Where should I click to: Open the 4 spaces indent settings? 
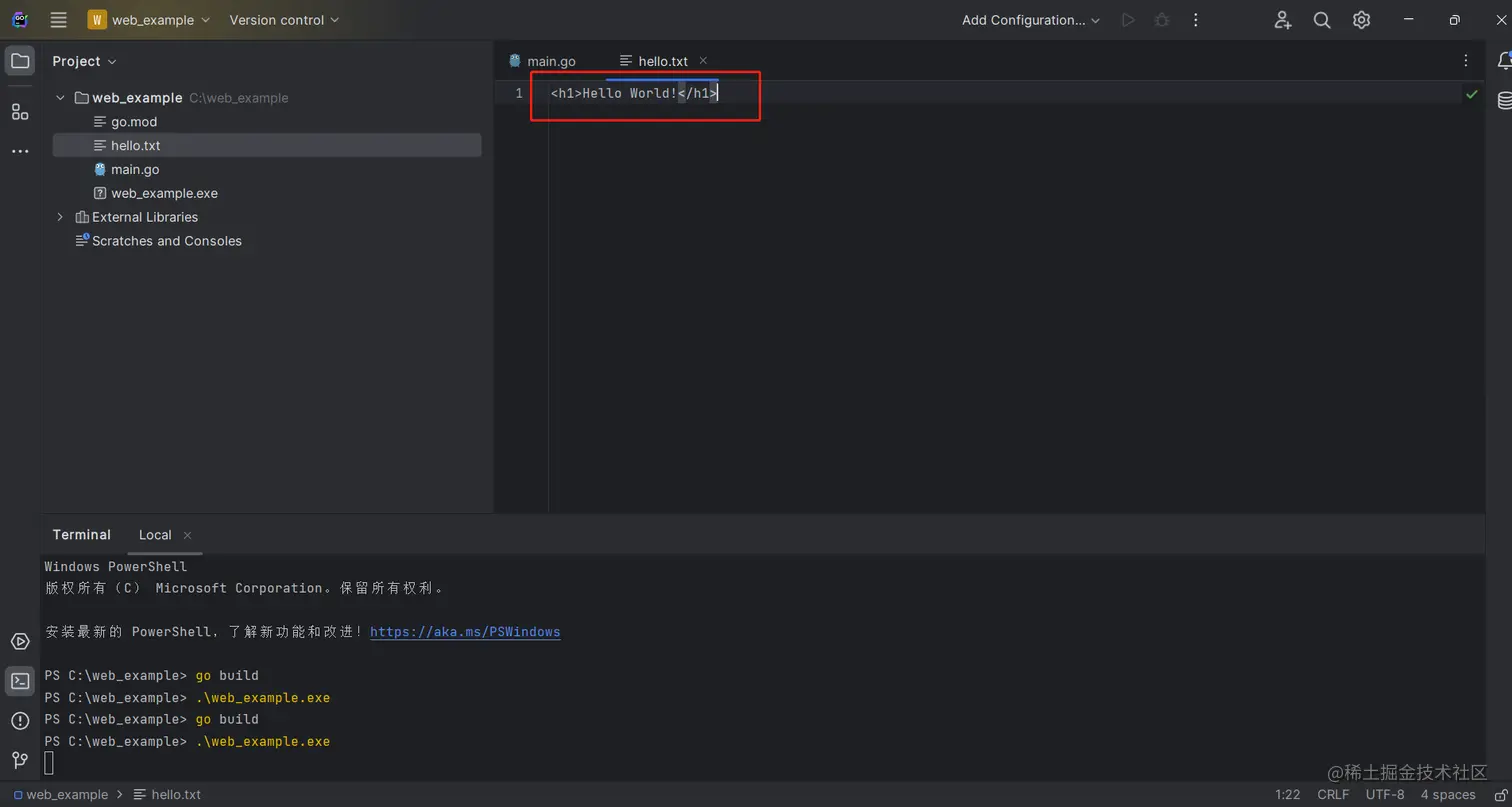(1448, 795)
